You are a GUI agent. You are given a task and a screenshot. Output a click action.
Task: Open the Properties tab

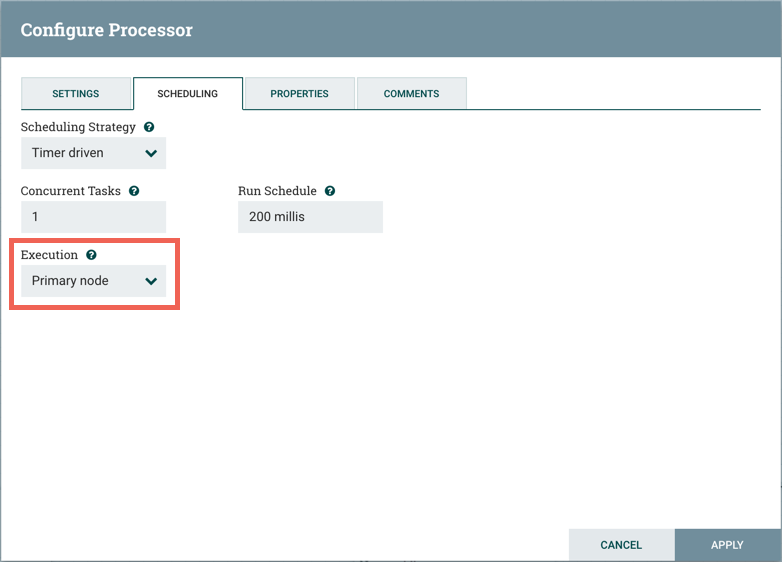(x=299, y=93)
